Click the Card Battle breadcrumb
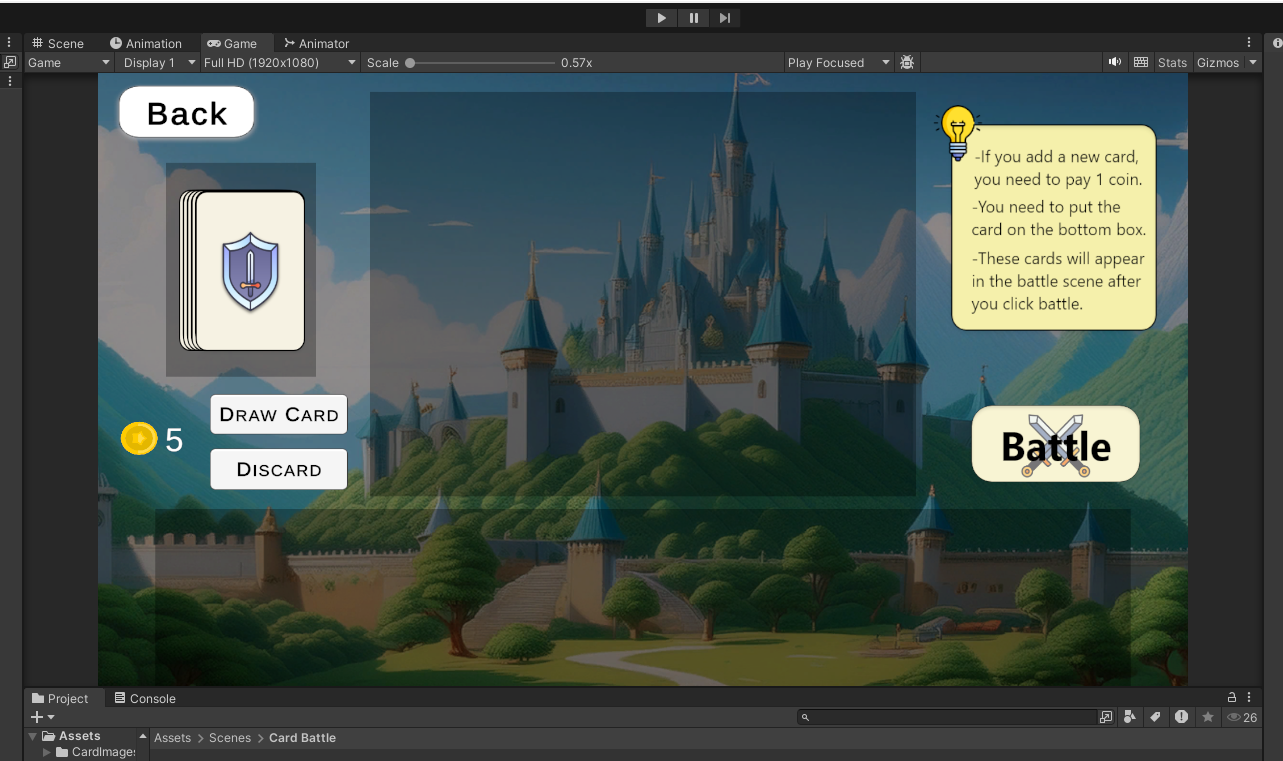 pos(302,738)
